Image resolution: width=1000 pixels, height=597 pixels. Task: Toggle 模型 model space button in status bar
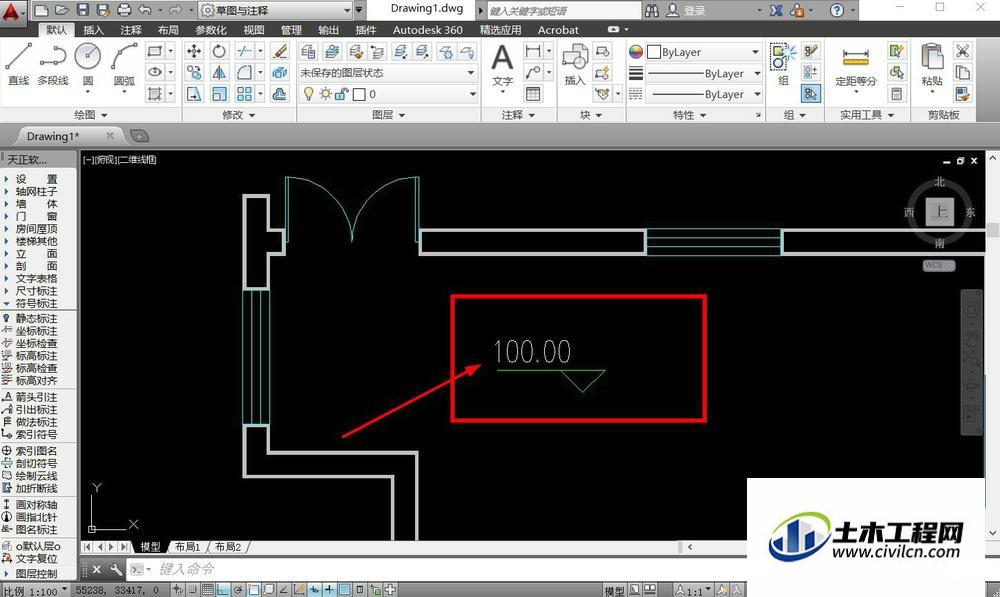[614, 591]
